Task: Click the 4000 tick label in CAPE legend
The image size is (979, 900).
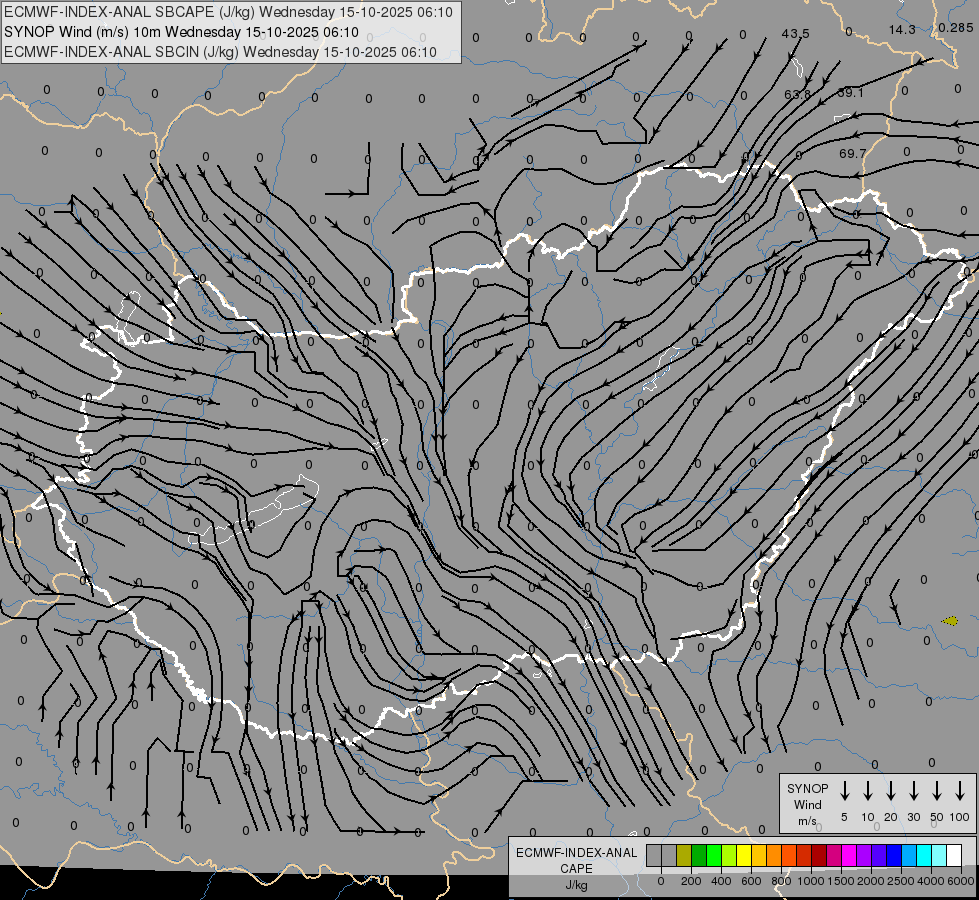Action: pos(931,881)
